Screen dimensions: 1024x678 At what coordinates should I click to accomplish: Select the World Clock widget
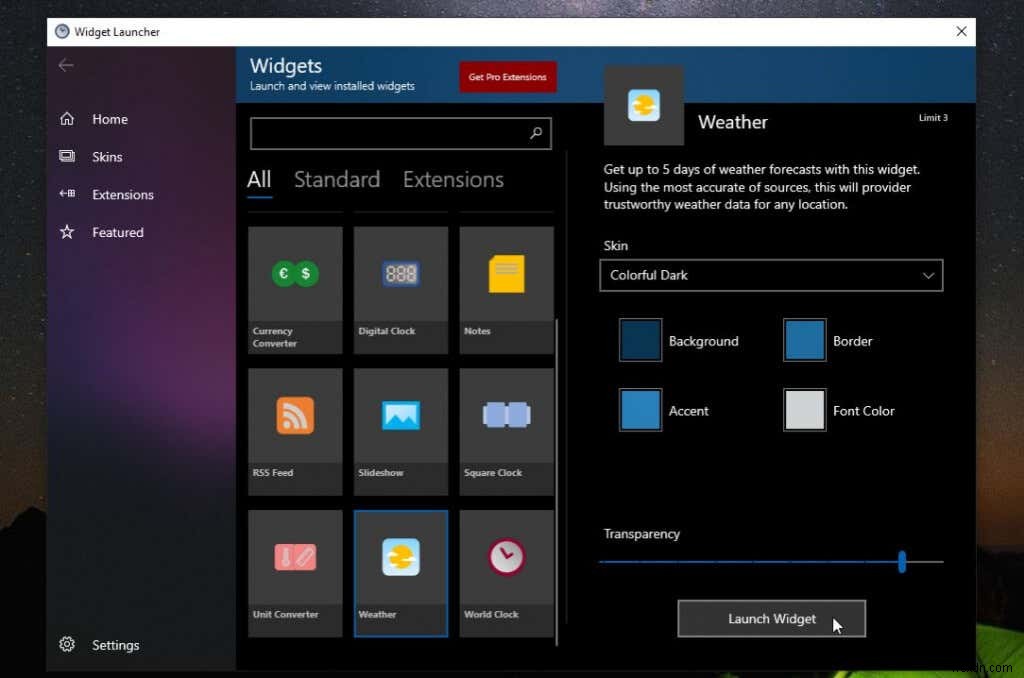pos(505,570)
